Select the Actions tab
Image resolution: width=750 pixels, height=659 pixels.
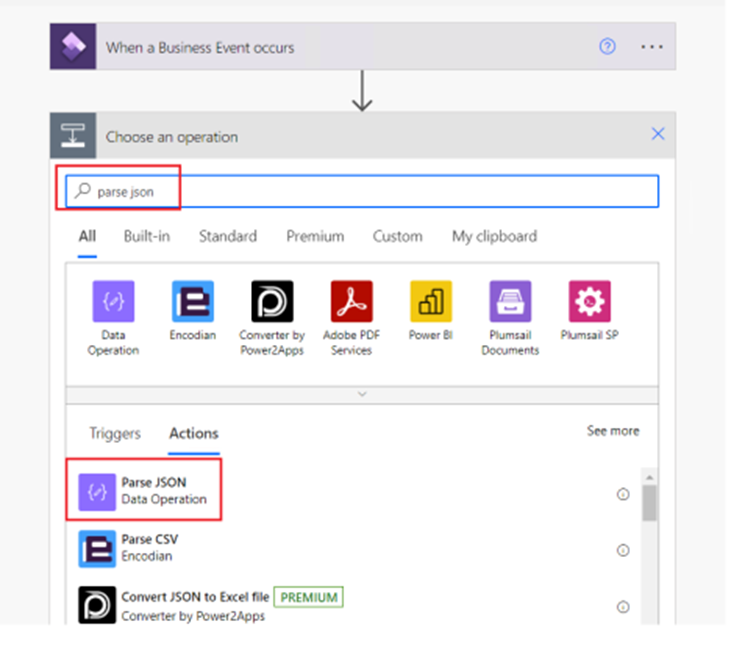(x=194, y=433)
